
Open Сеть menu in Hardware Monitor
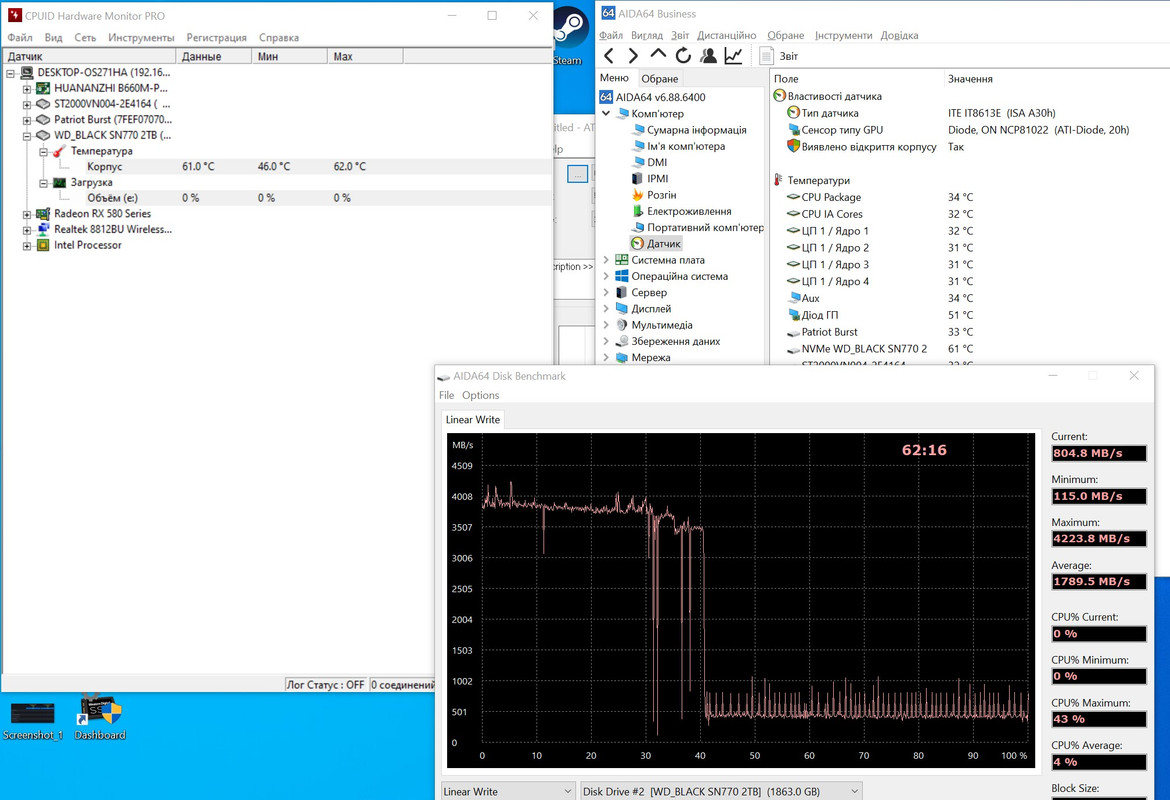pos(85,37)
